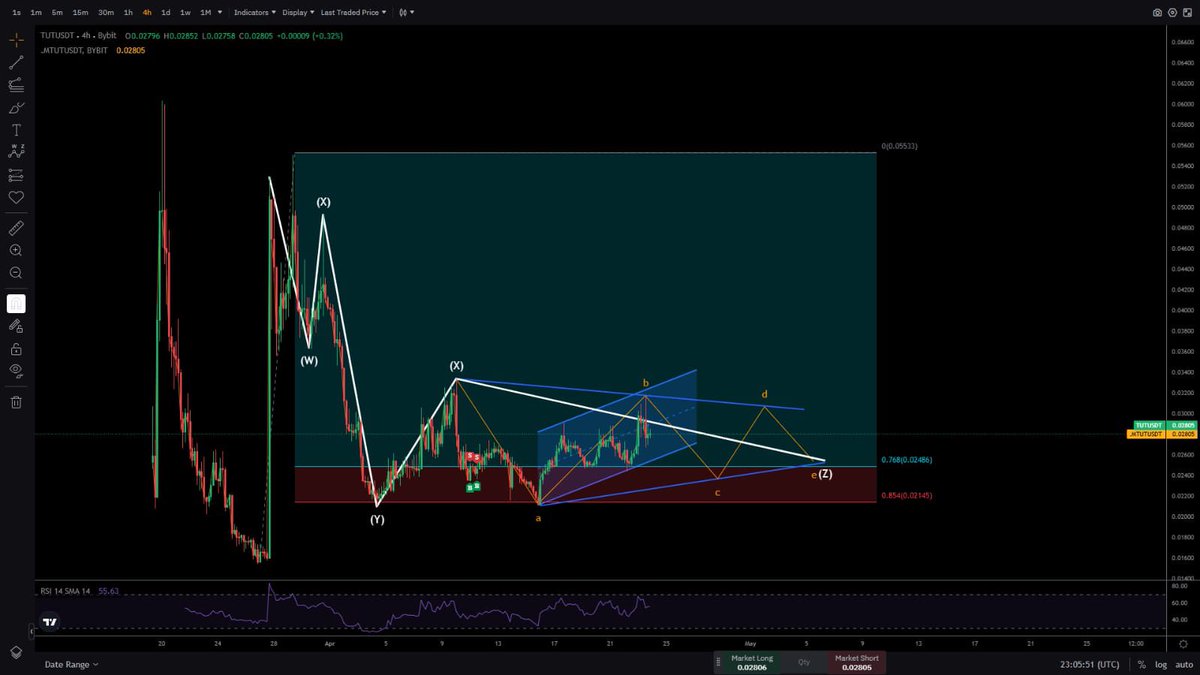Switch to the 1s timeframe
This screenshot has height=675, width=1200.
coord(15,13)
